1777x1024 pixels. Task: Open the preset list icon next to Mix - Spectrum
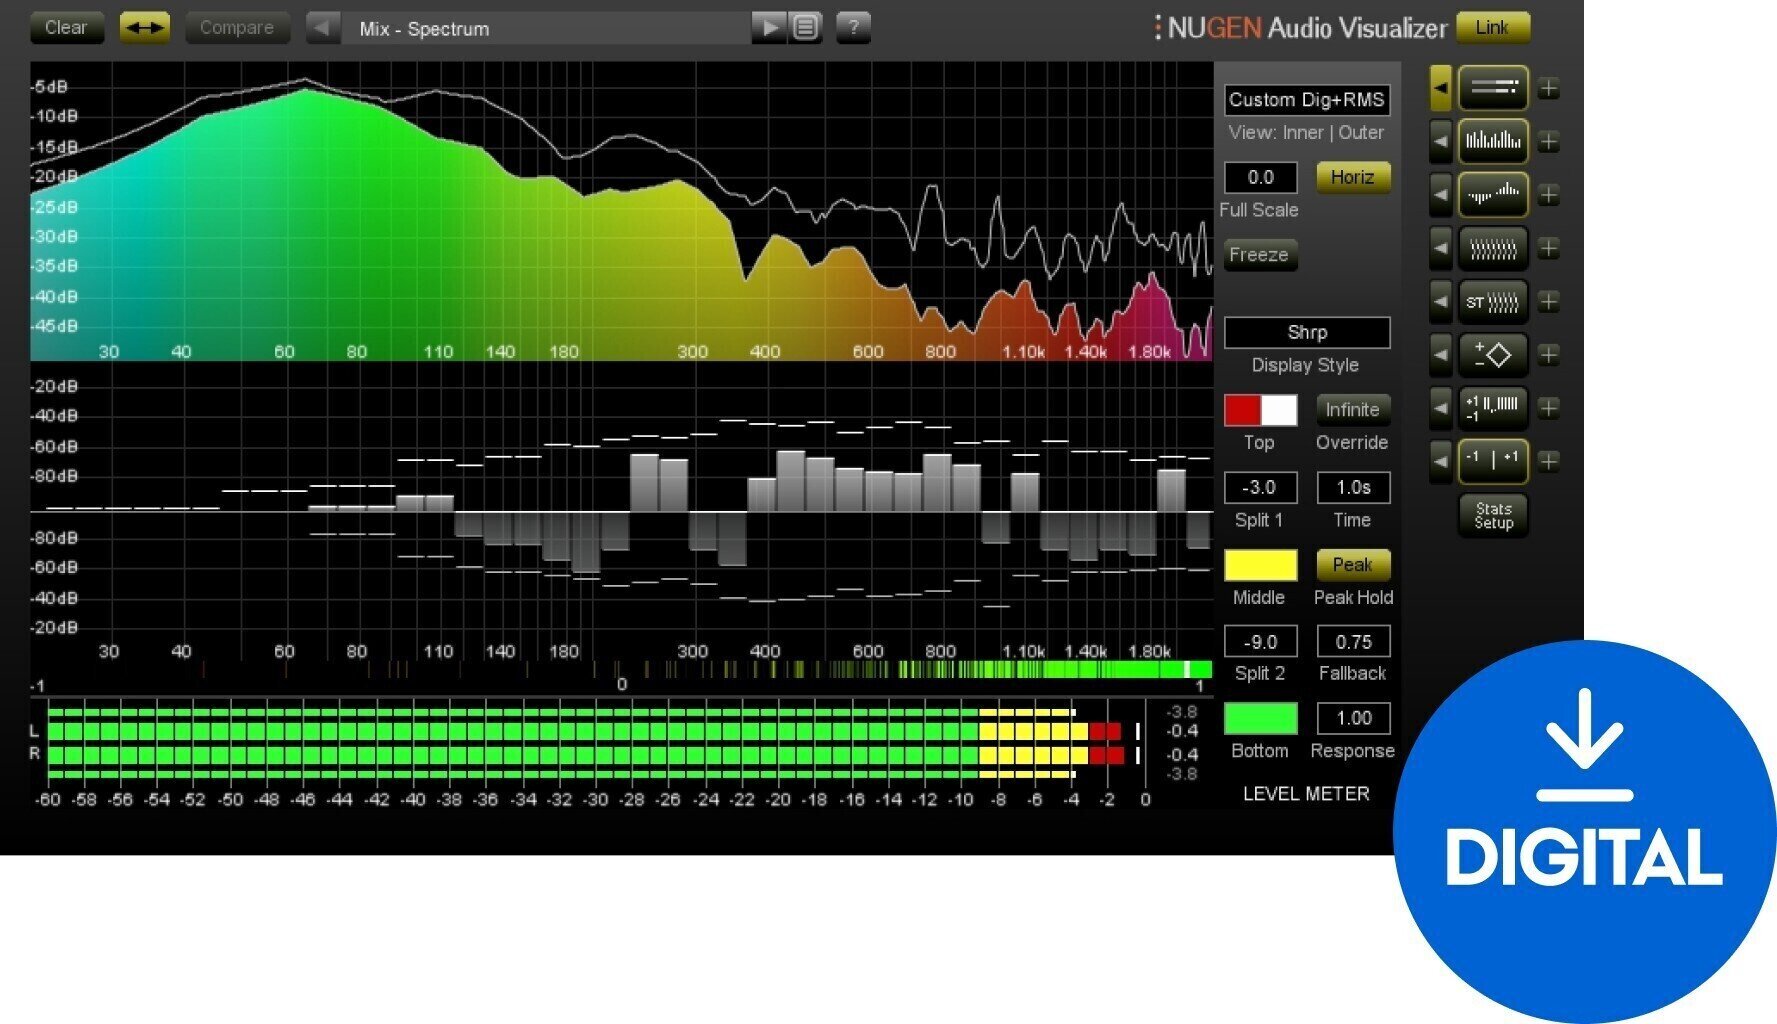(x=806, y=28)
